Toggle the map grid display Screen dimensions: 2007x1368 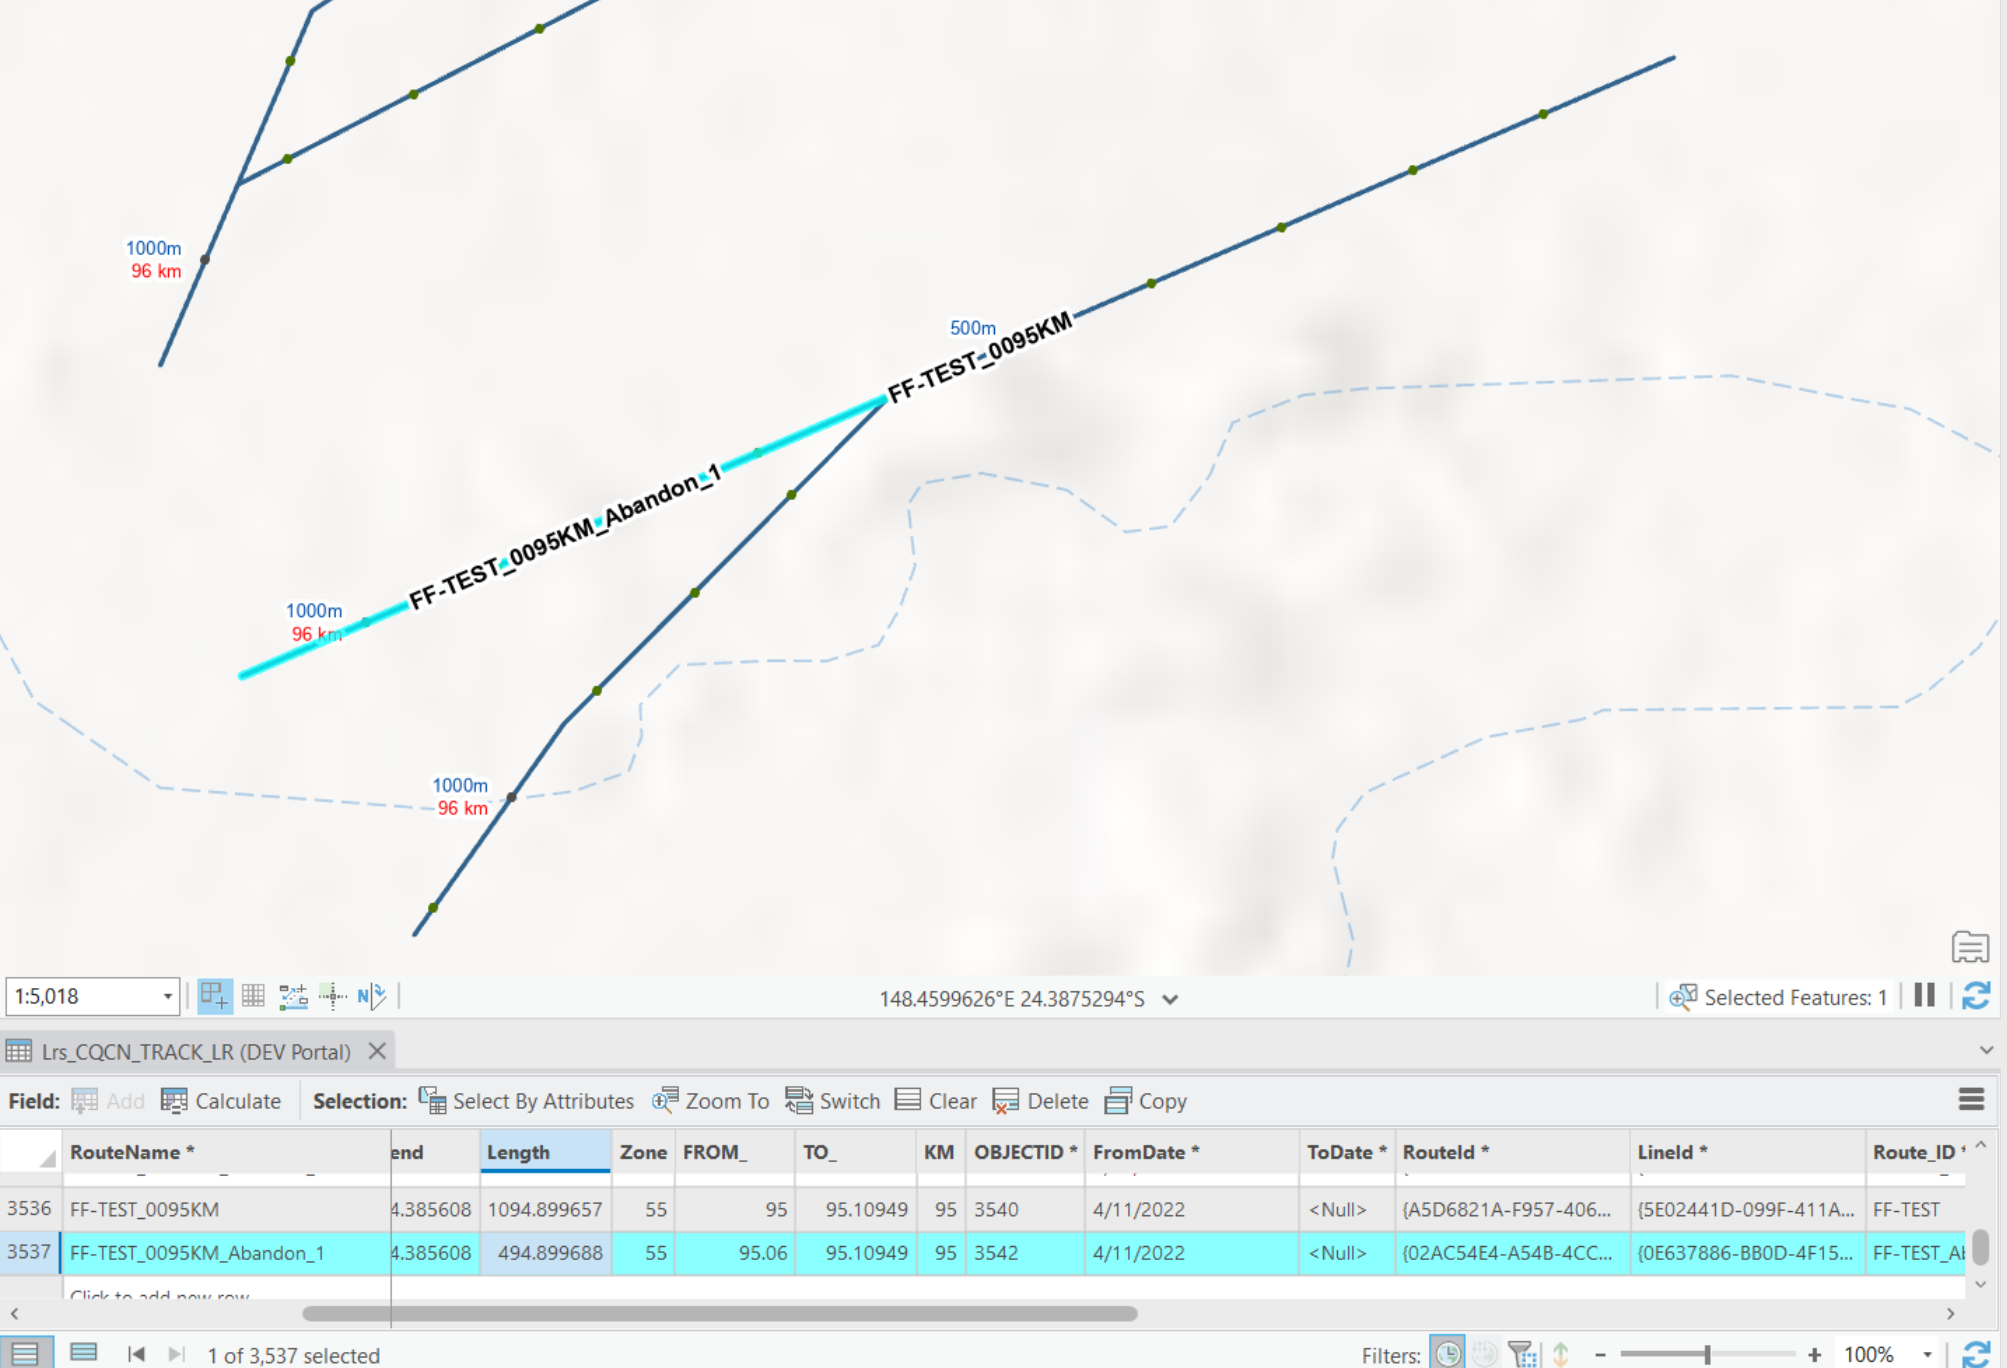[x=253, y=996]
